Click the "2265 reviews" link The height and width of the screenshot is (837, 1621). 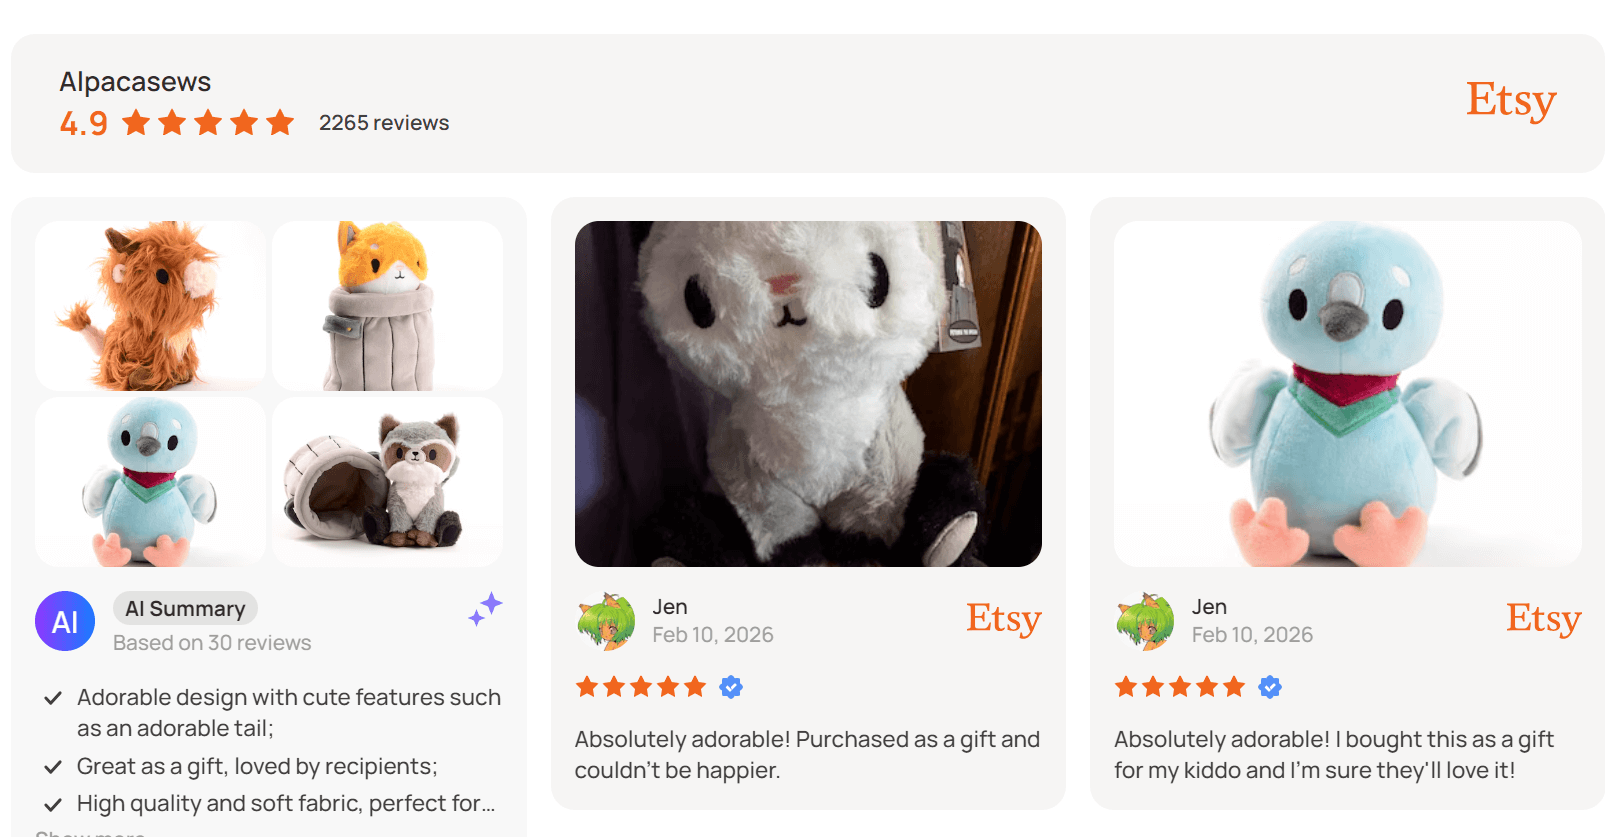pos(383,122)
